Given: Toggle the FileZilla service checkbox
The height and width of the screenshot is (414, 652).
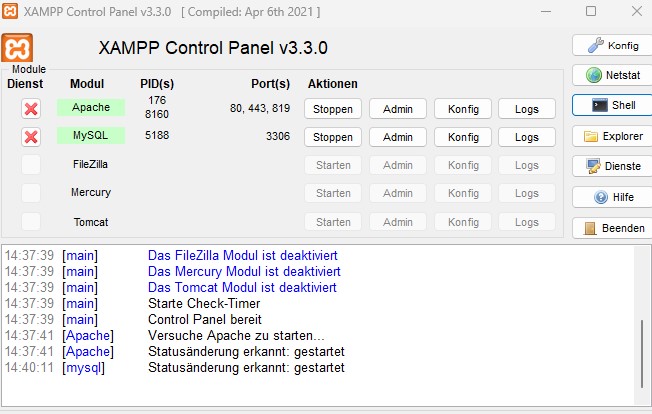Looking at the screenshot, I should point(31,164).
